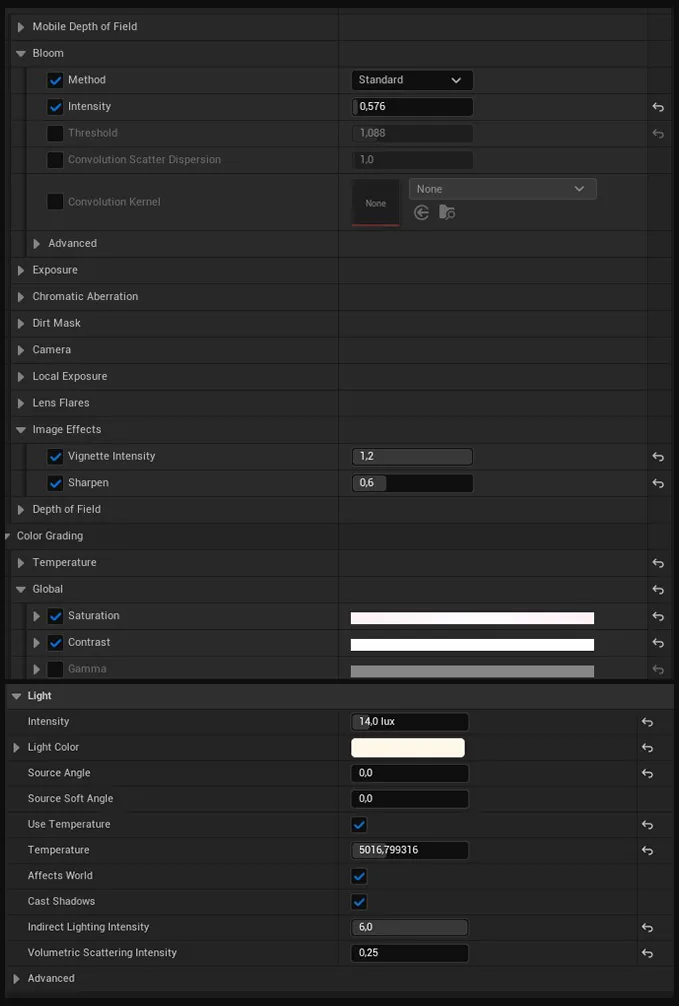679x1006 pixels.
Task: Reset Contrast to default
Action: [x=658, y=643]
